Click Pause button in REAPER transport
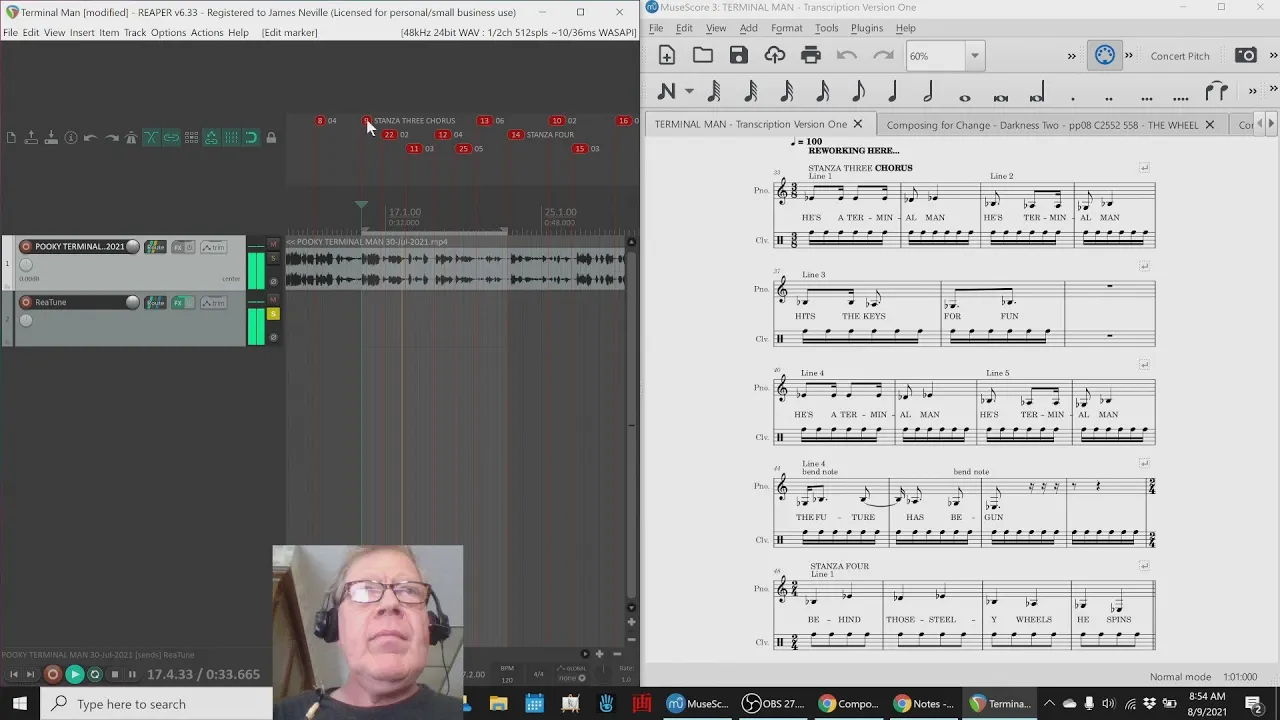1280x720 pixels. coord(132,674)
